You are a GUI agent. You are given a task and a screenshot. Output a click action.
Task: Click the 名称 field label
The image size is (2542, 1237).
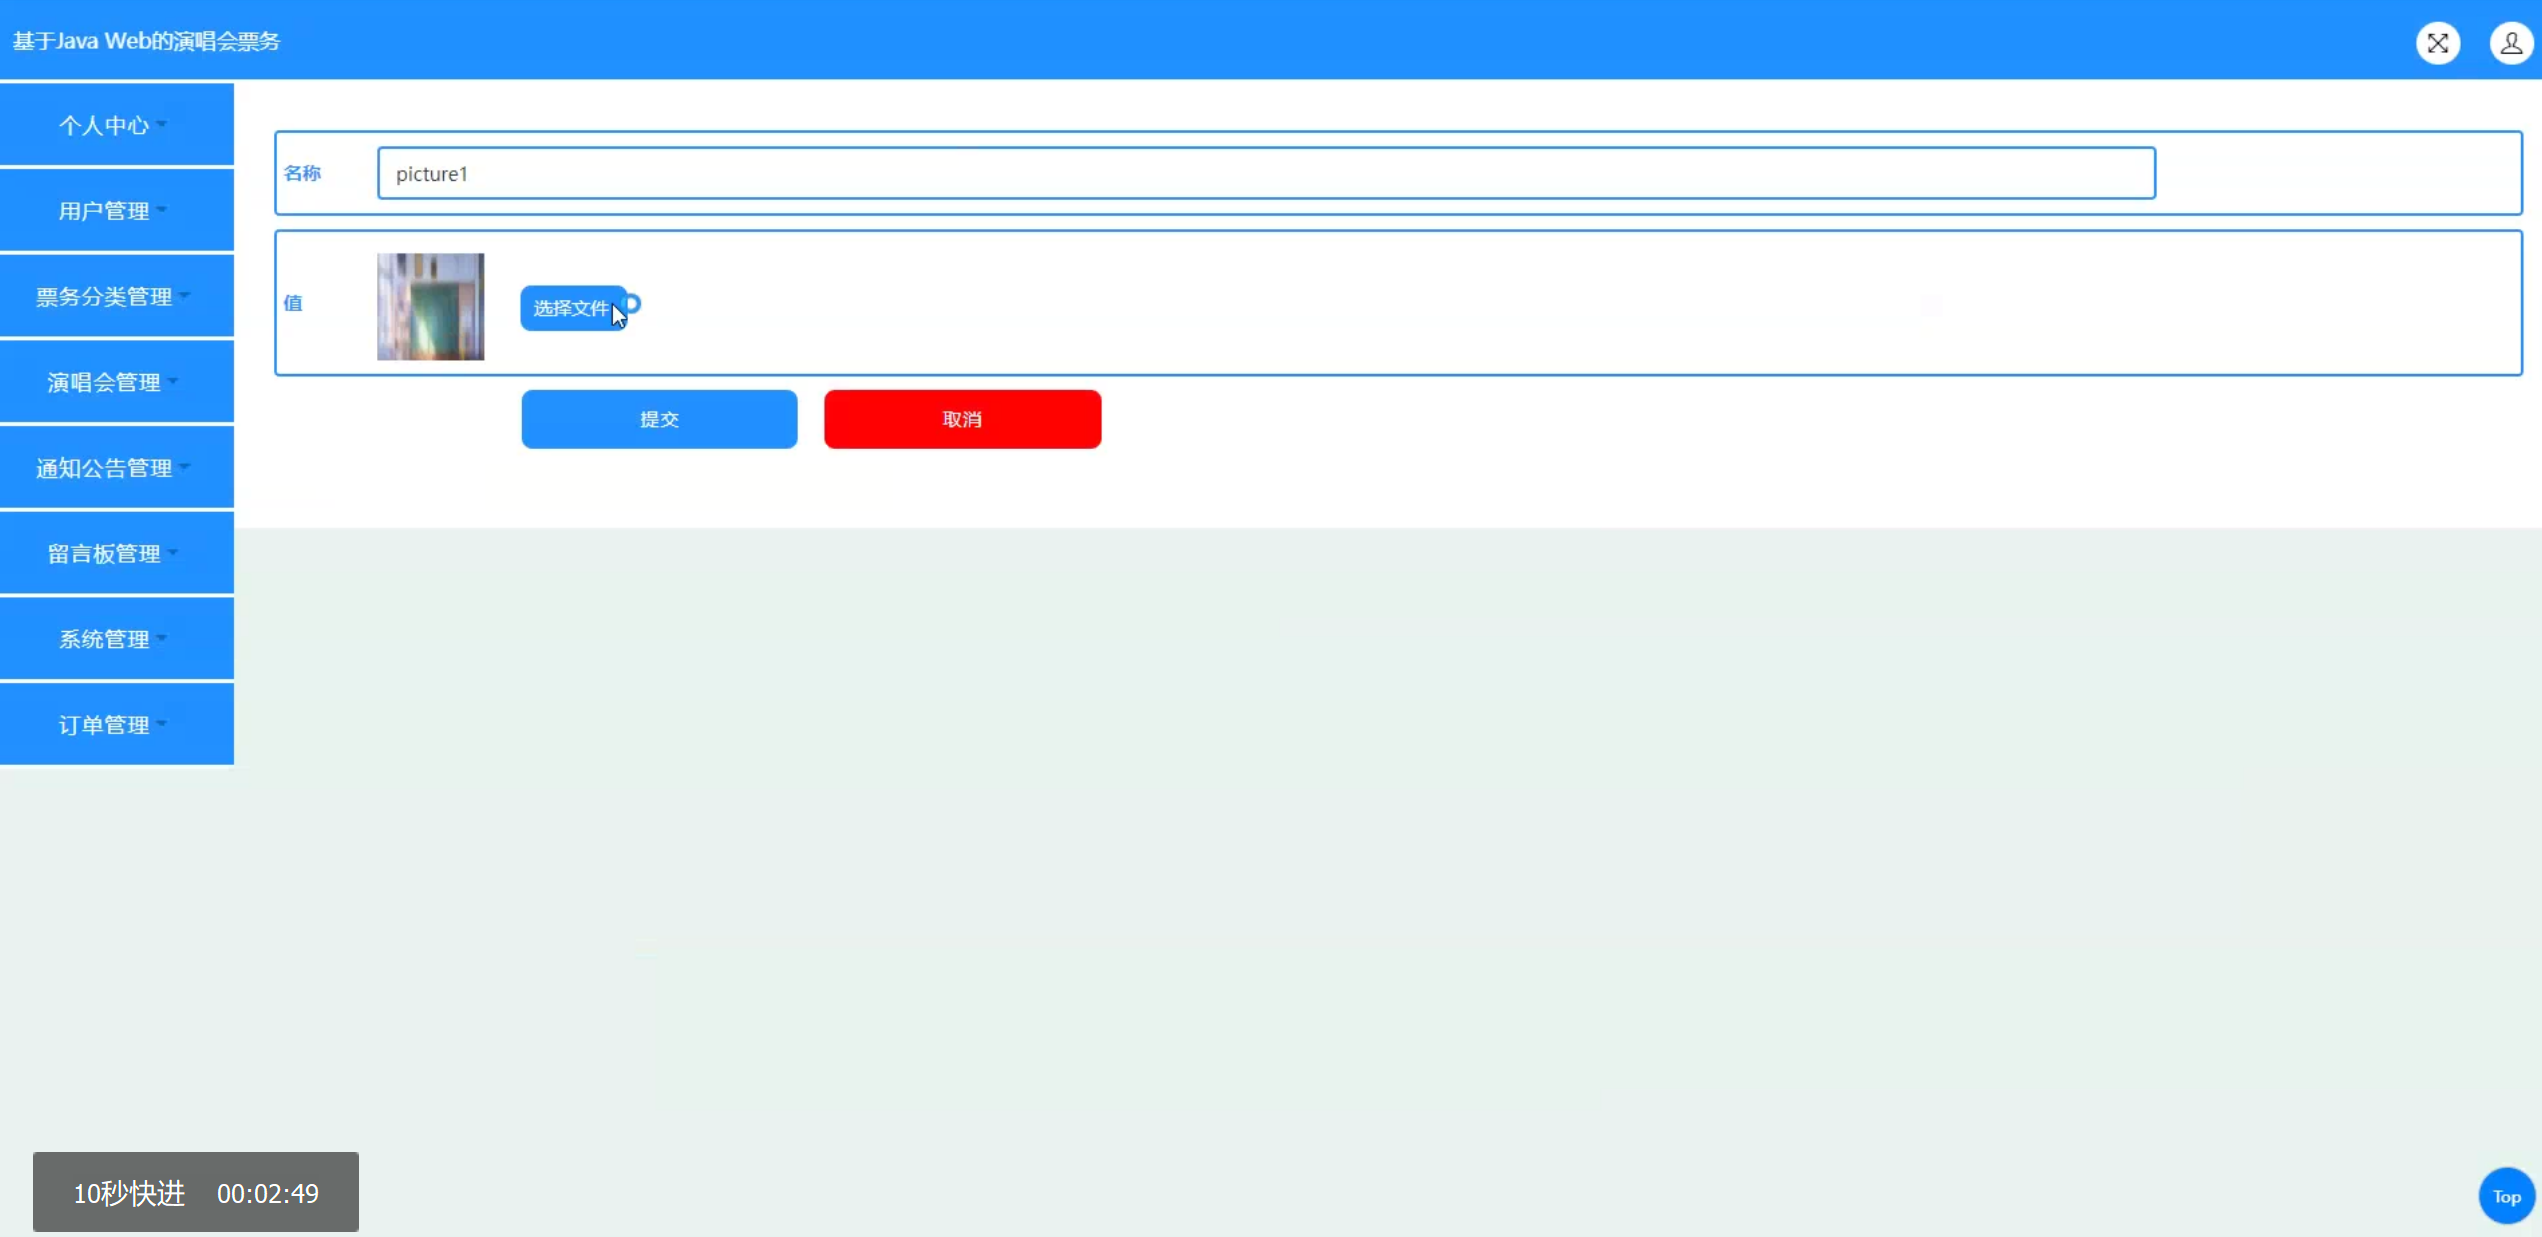(302, 173)
